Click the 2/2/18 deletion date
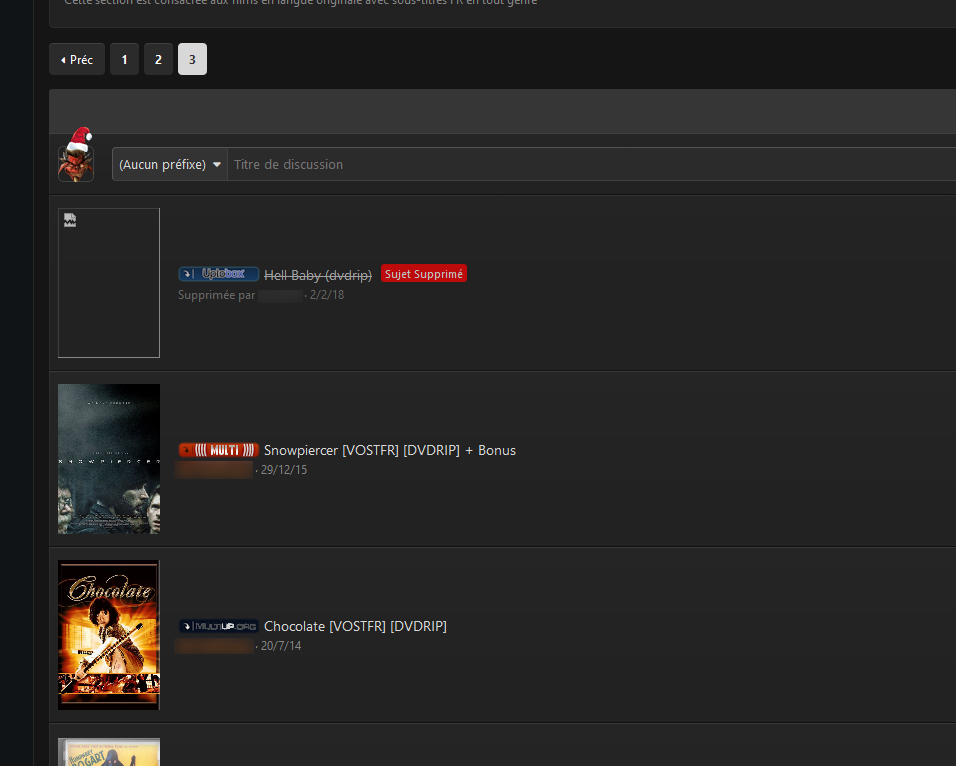This screenshot has width=956, height=766. coord(327,295)
